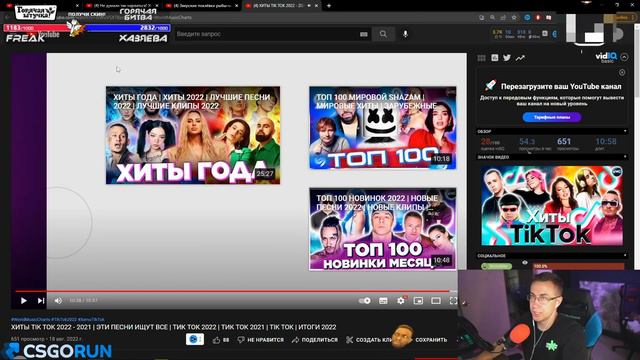Turn on subtitles in the player
This screenshot has height=360, width=640.
(x=383, y=301)
